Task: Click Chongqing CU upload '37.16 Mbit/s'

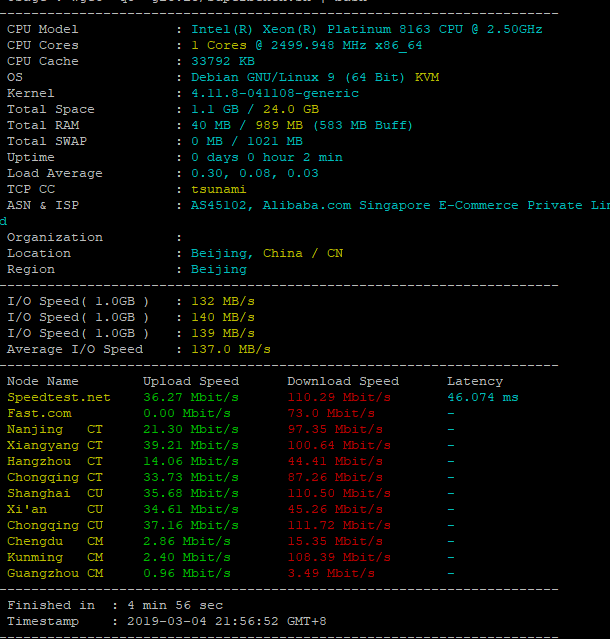Action: point(191,525)
